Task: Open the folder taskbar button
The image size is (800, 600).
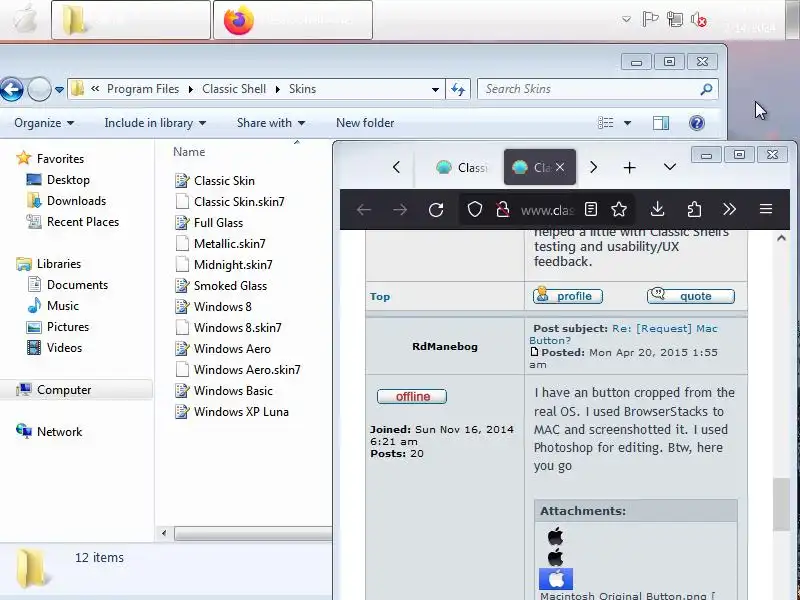Action: [131, 20]
